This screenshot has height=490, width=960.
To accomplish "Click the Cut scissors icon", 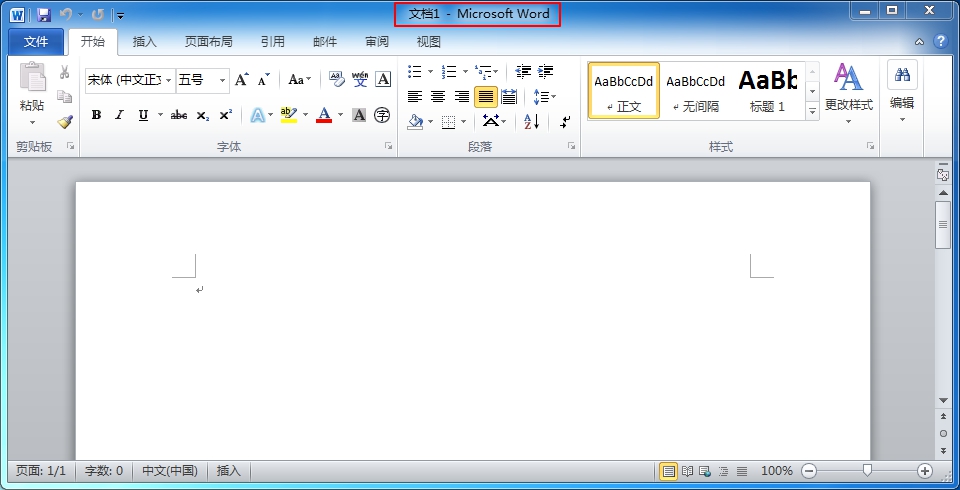I will coord(65,73).
